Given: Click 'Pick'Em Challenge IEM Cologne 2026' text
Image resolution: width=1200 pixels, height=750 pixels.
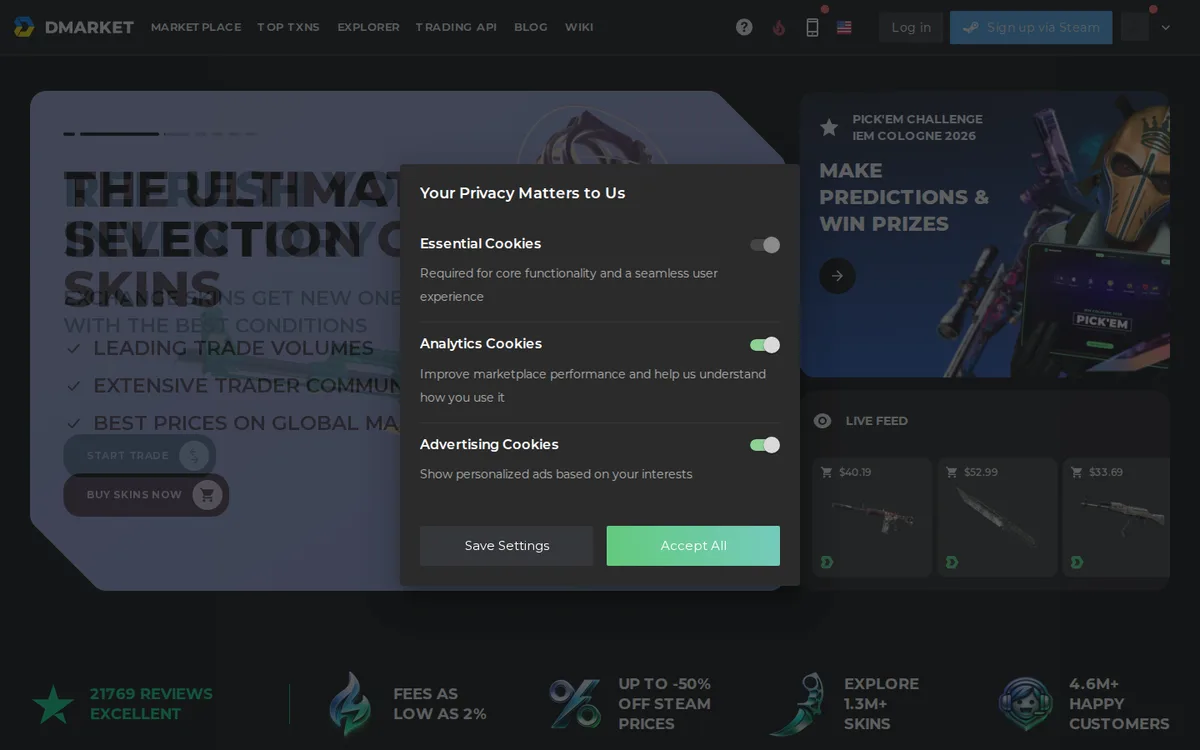Looking at the screenshot, I should (x=917, y=127).
